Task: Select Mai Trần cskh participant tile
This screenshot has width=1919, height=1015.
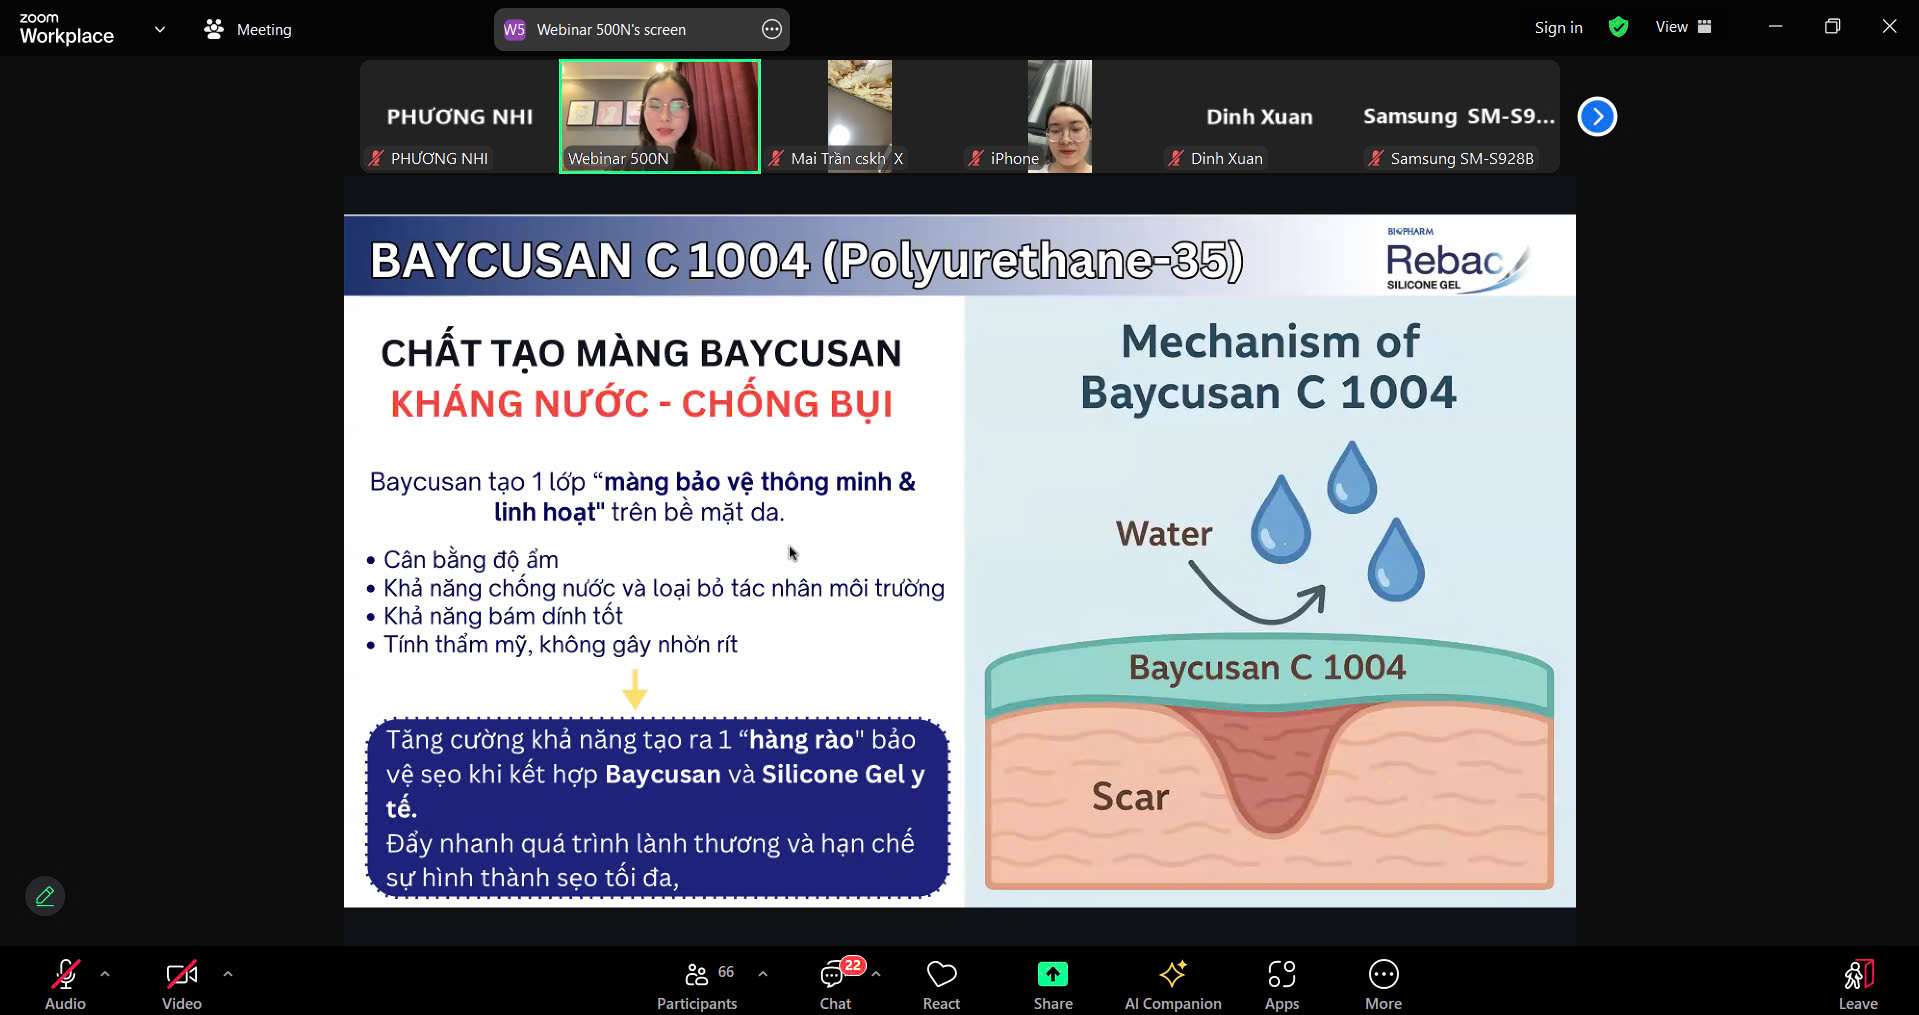Action: pos(860,116)
